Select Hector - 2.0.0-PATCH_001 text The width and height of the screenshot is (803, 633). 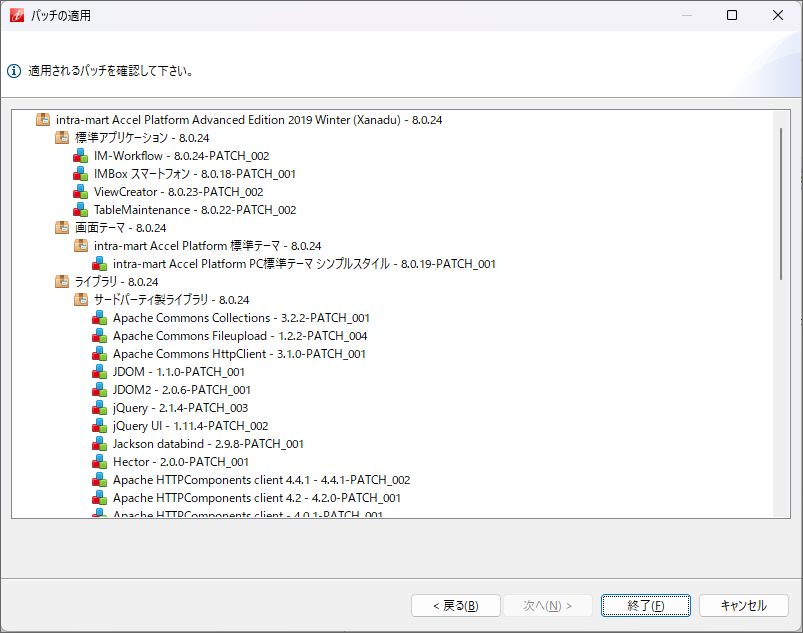tap(181, 462)
